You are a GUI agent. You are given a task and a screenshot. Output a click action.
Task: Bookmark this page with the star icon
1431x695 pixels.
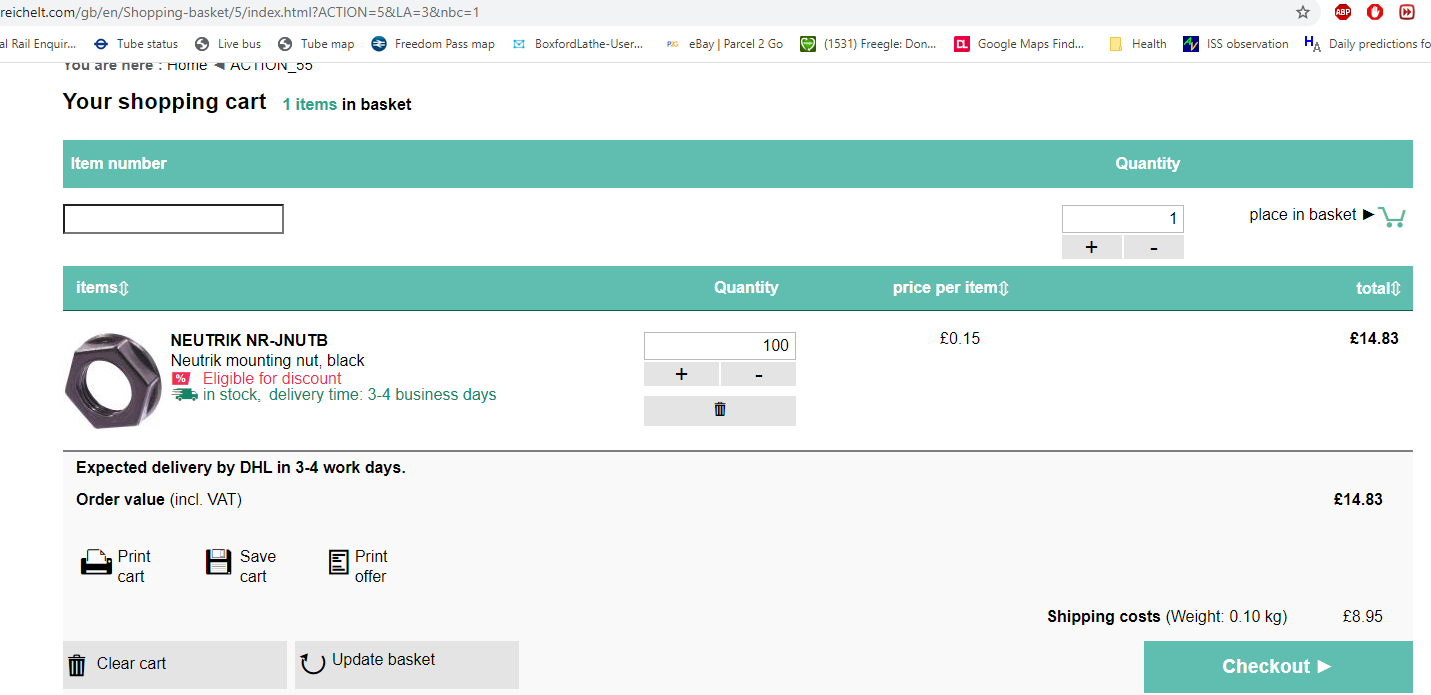point(1302,12)
